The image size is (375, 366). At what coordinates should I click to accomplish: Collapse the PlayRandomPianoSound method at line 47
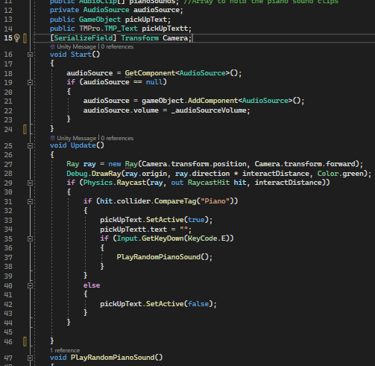pos(30,358)
